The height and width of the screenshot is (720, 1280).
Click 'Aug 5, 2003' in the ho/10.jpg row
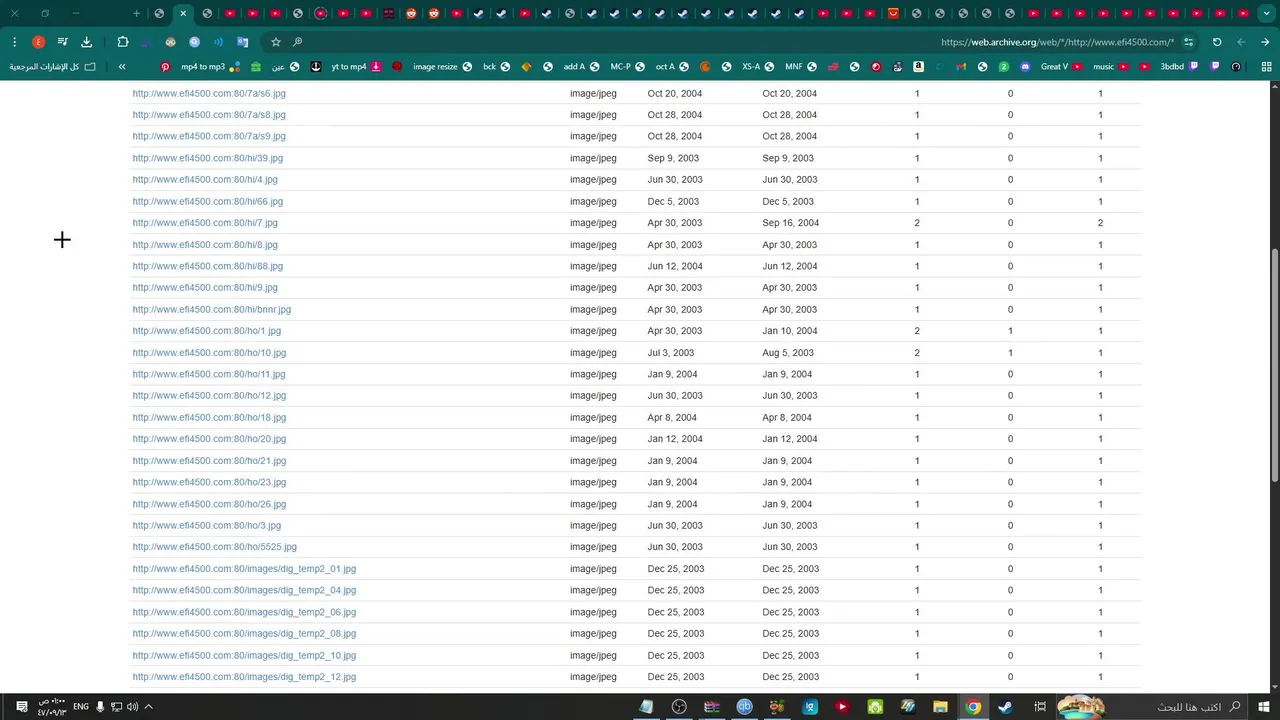point(788,353)
